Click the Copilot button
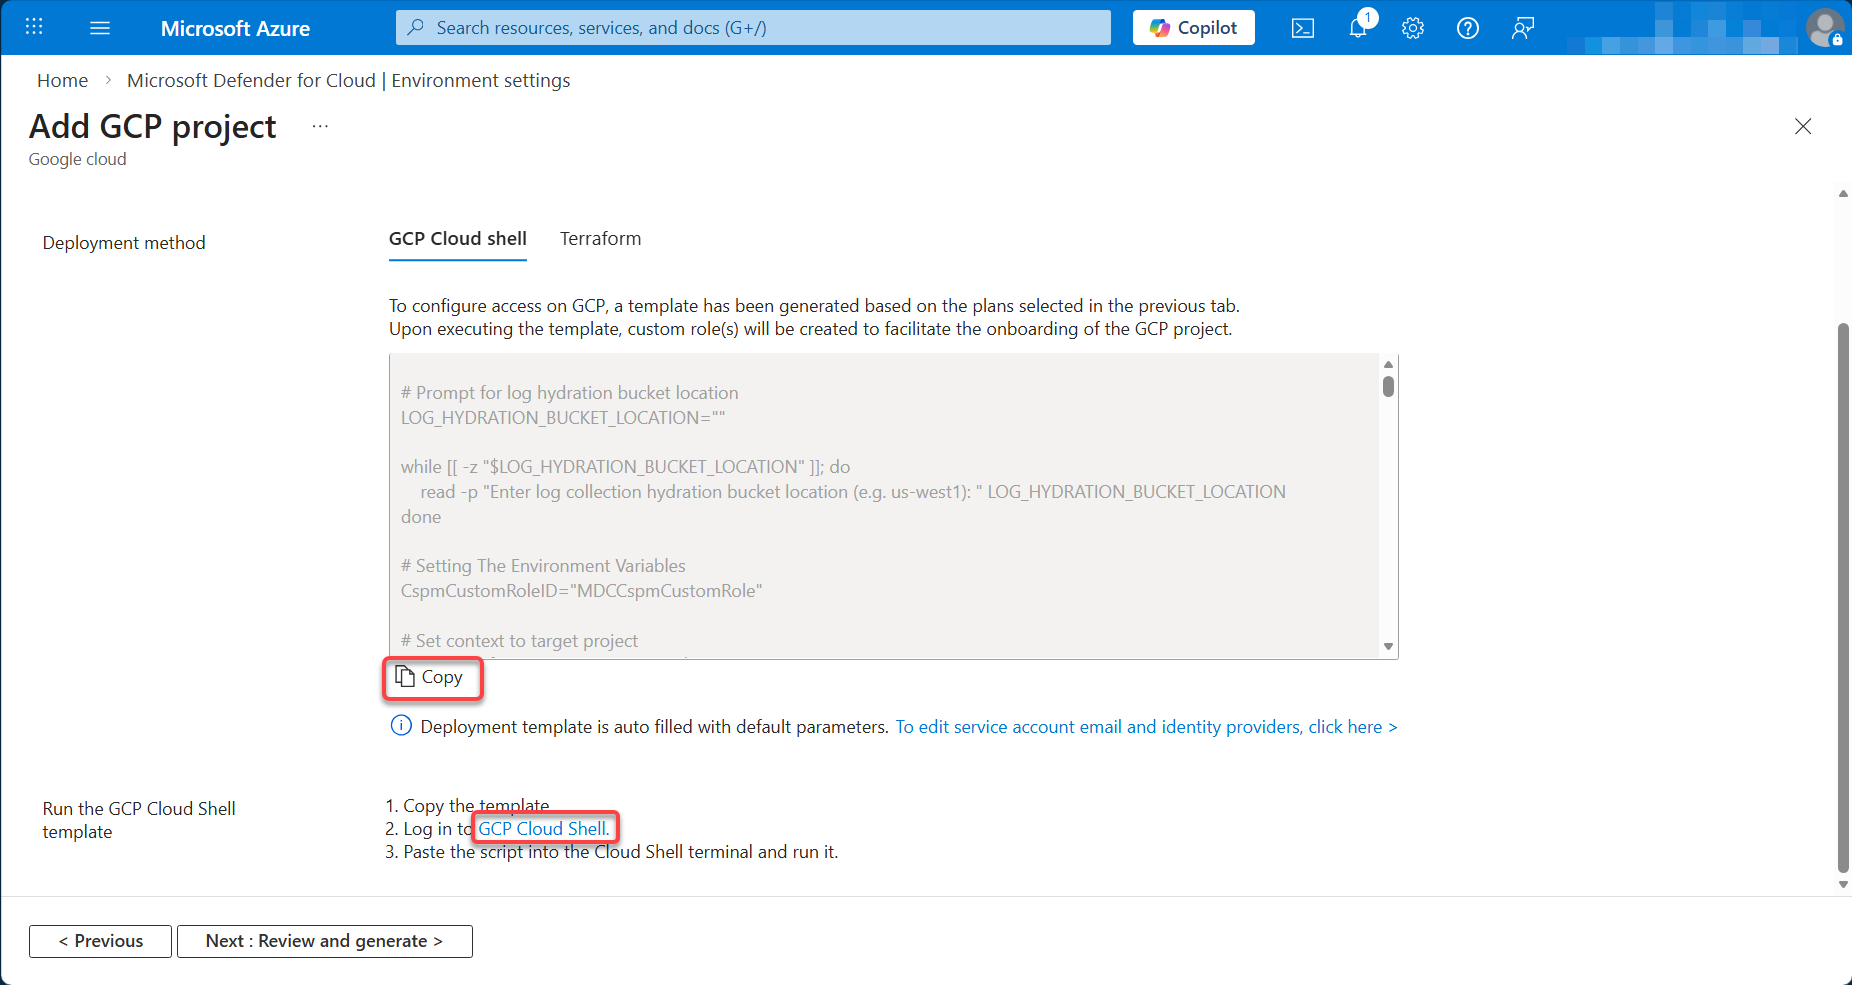Viewport: 1852px width, 985px height. coord(1194,28)
